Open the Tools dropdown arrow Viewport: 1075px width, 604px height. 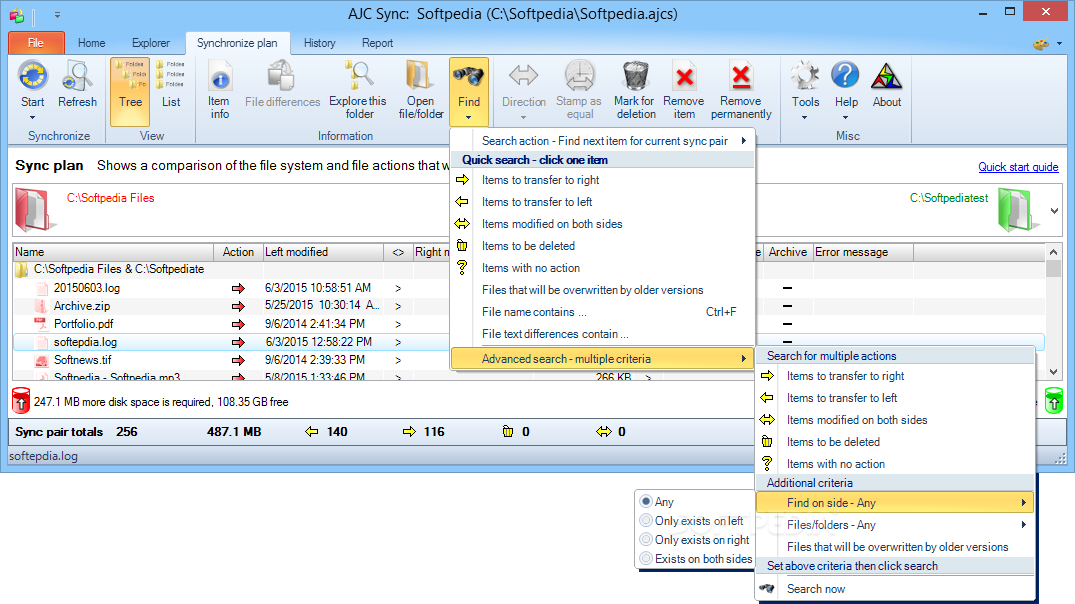coord(805,118)
